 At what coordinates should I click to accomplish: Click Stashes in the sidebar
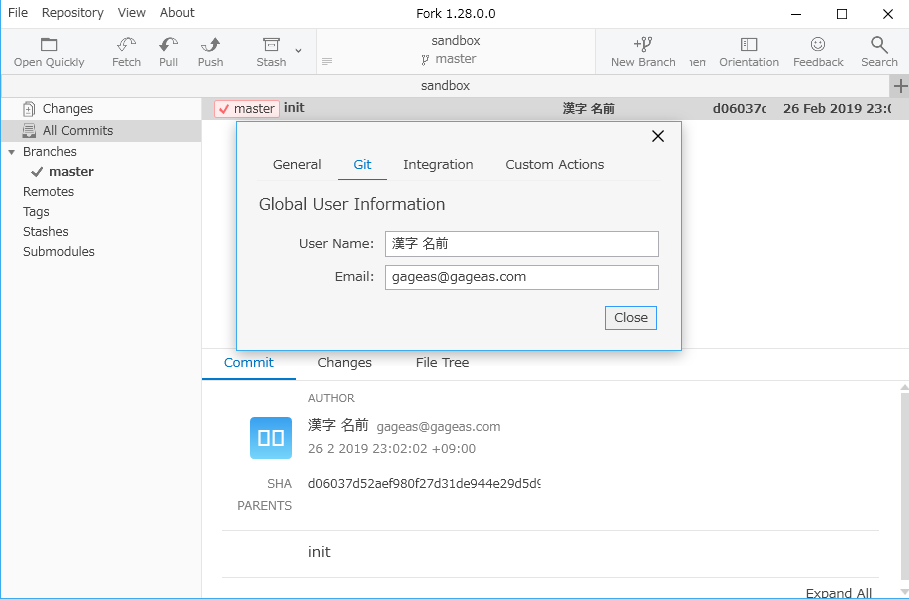click(x=46, y=231)
